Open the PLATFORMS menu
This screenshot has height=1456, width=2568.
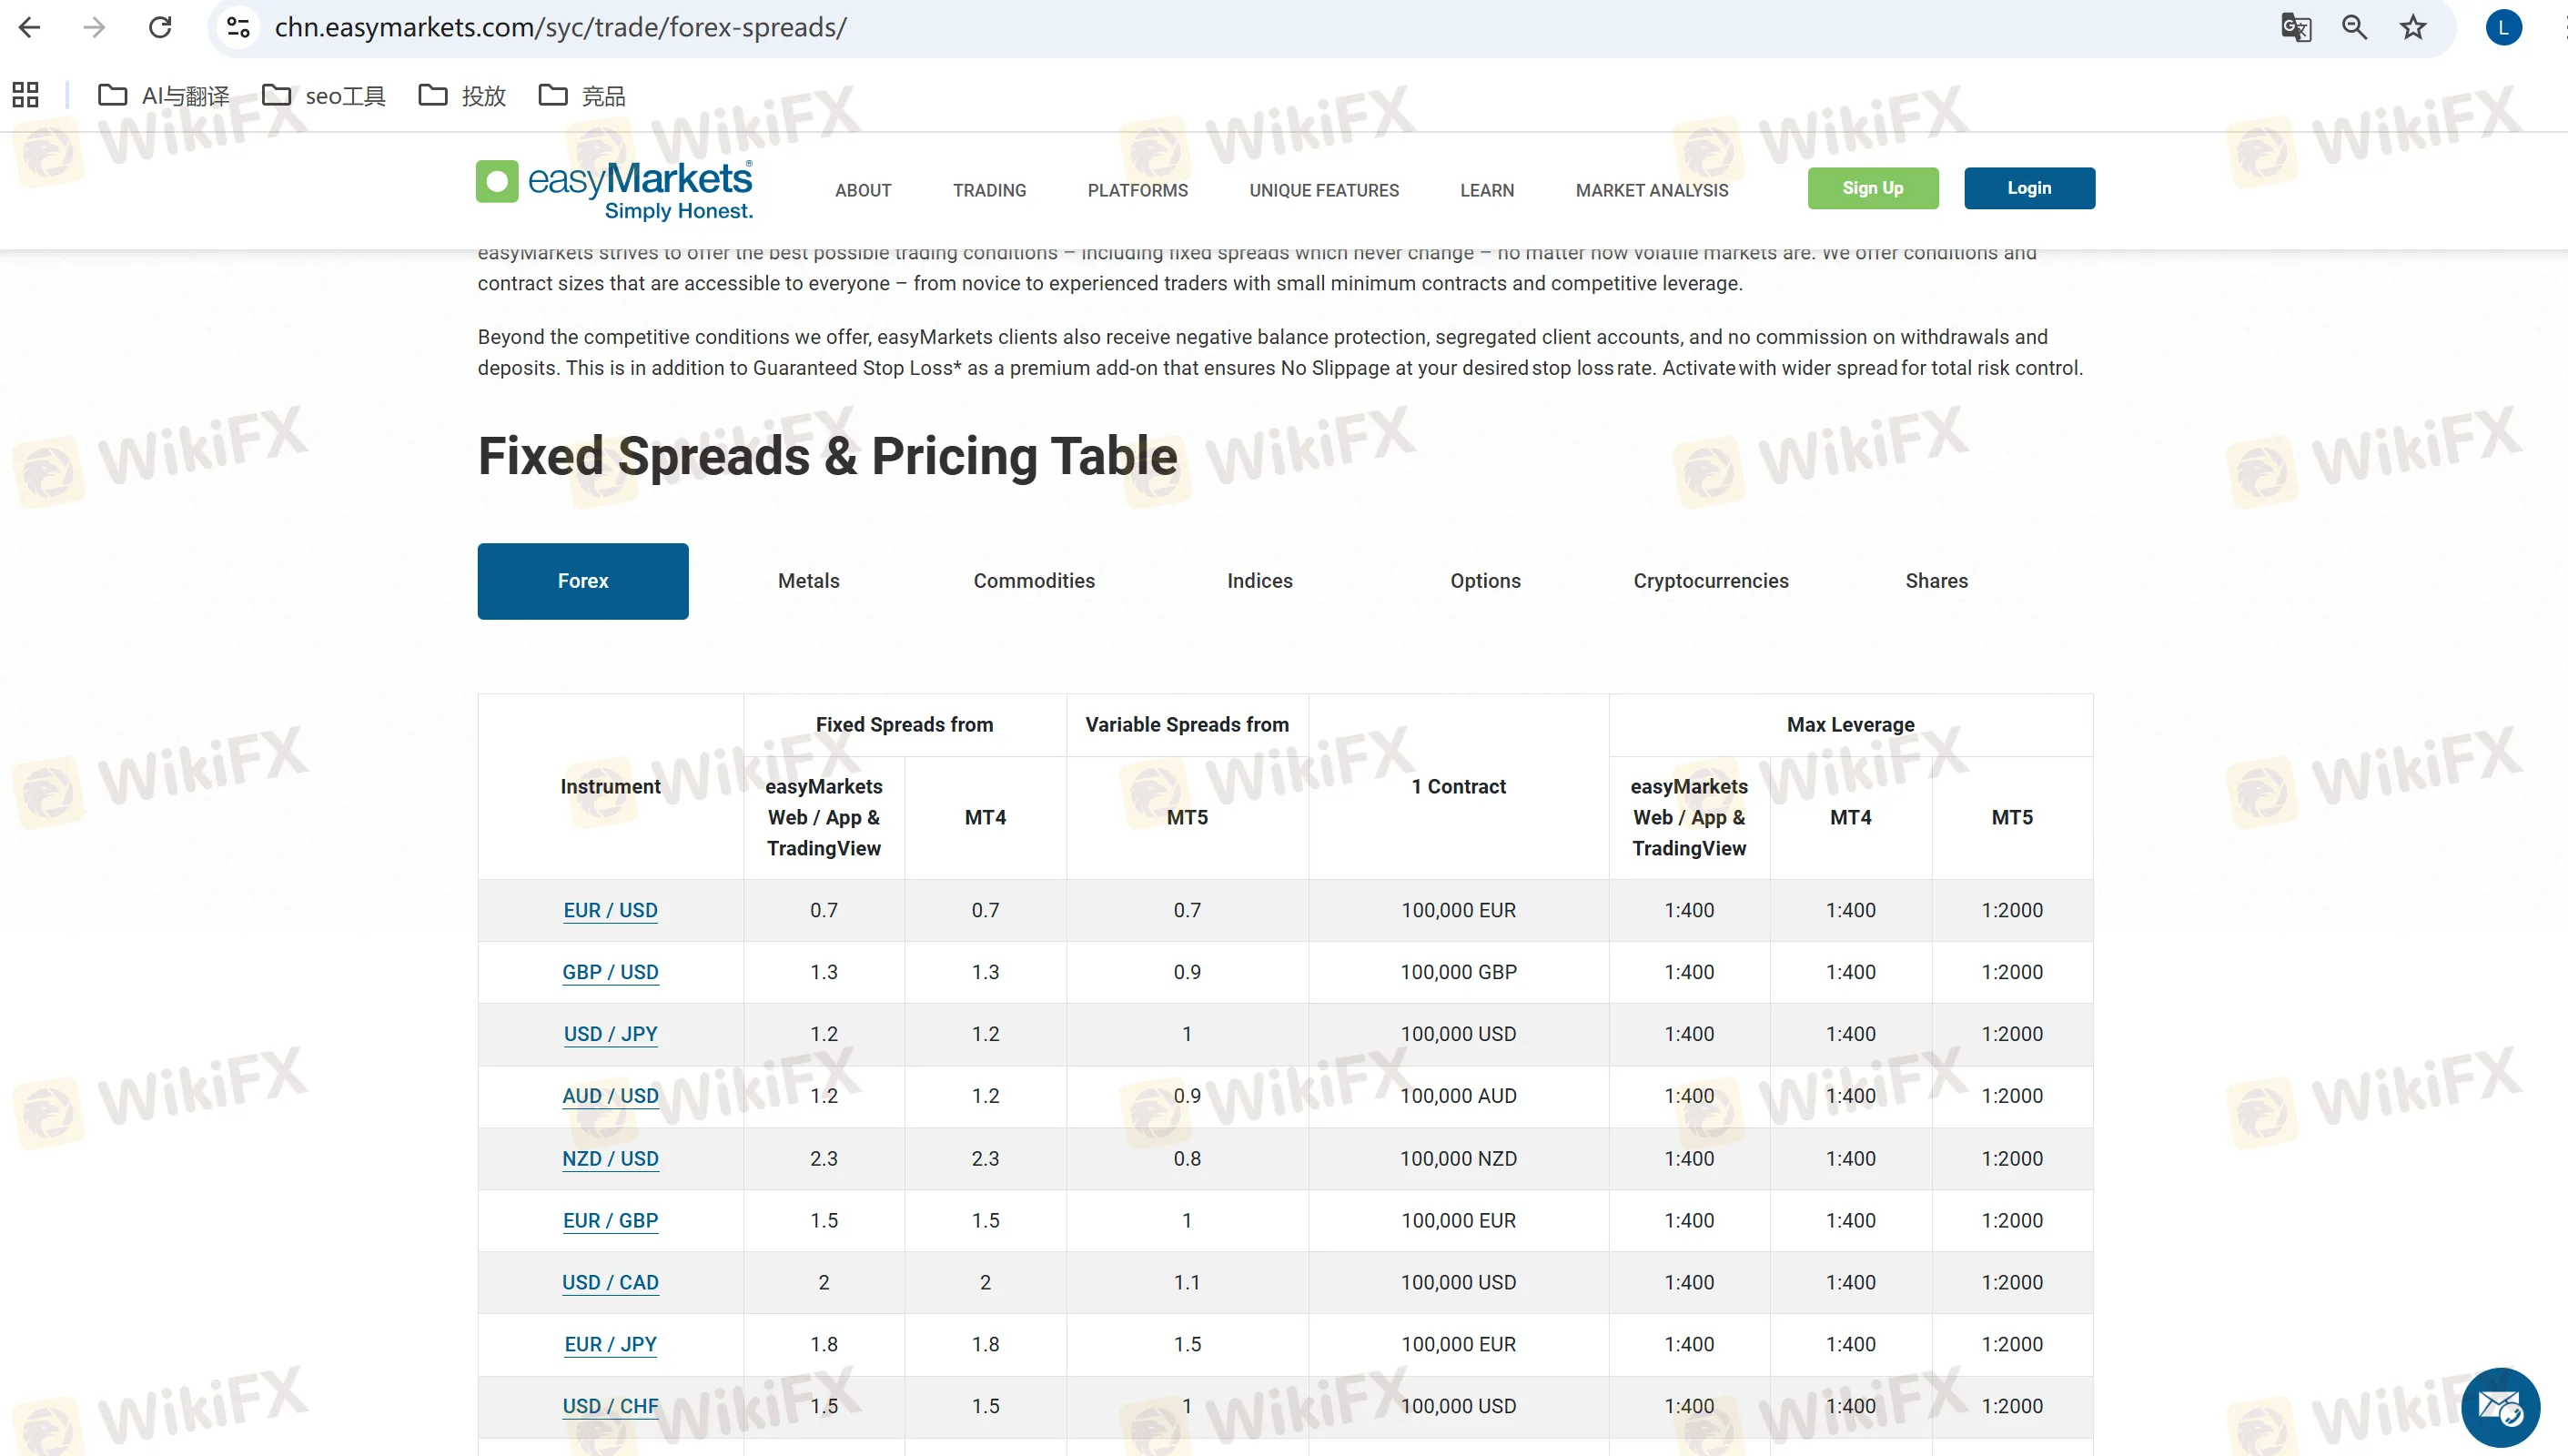point(1138,190)
